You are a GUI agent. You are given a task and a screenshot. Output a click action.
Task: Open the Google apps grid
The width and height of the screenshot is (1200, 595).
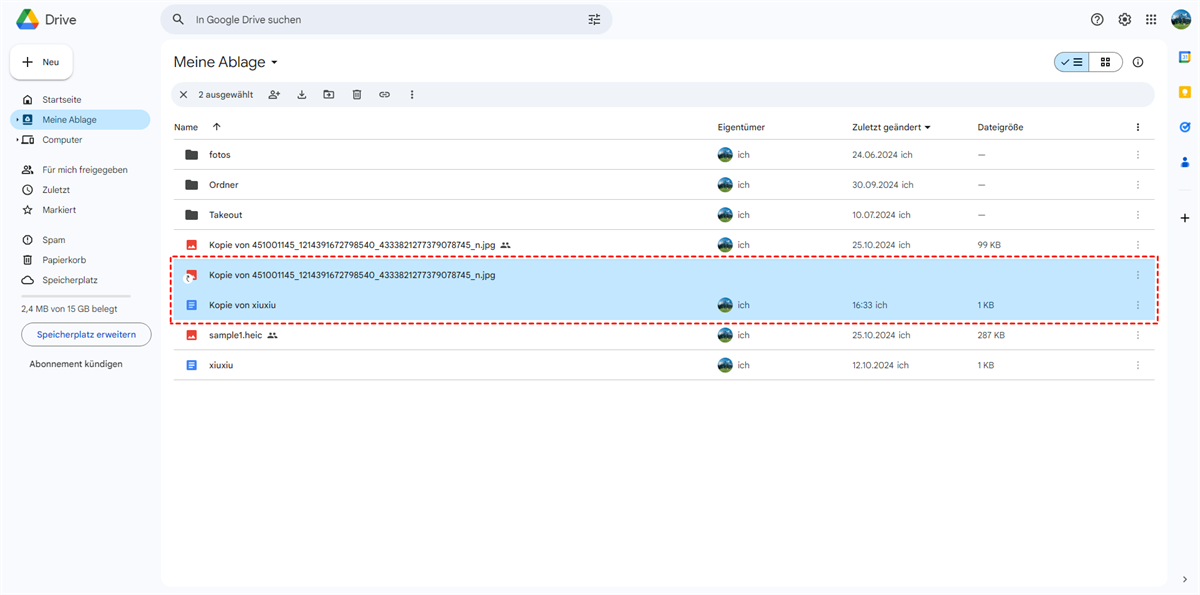tap(1151, 20)
